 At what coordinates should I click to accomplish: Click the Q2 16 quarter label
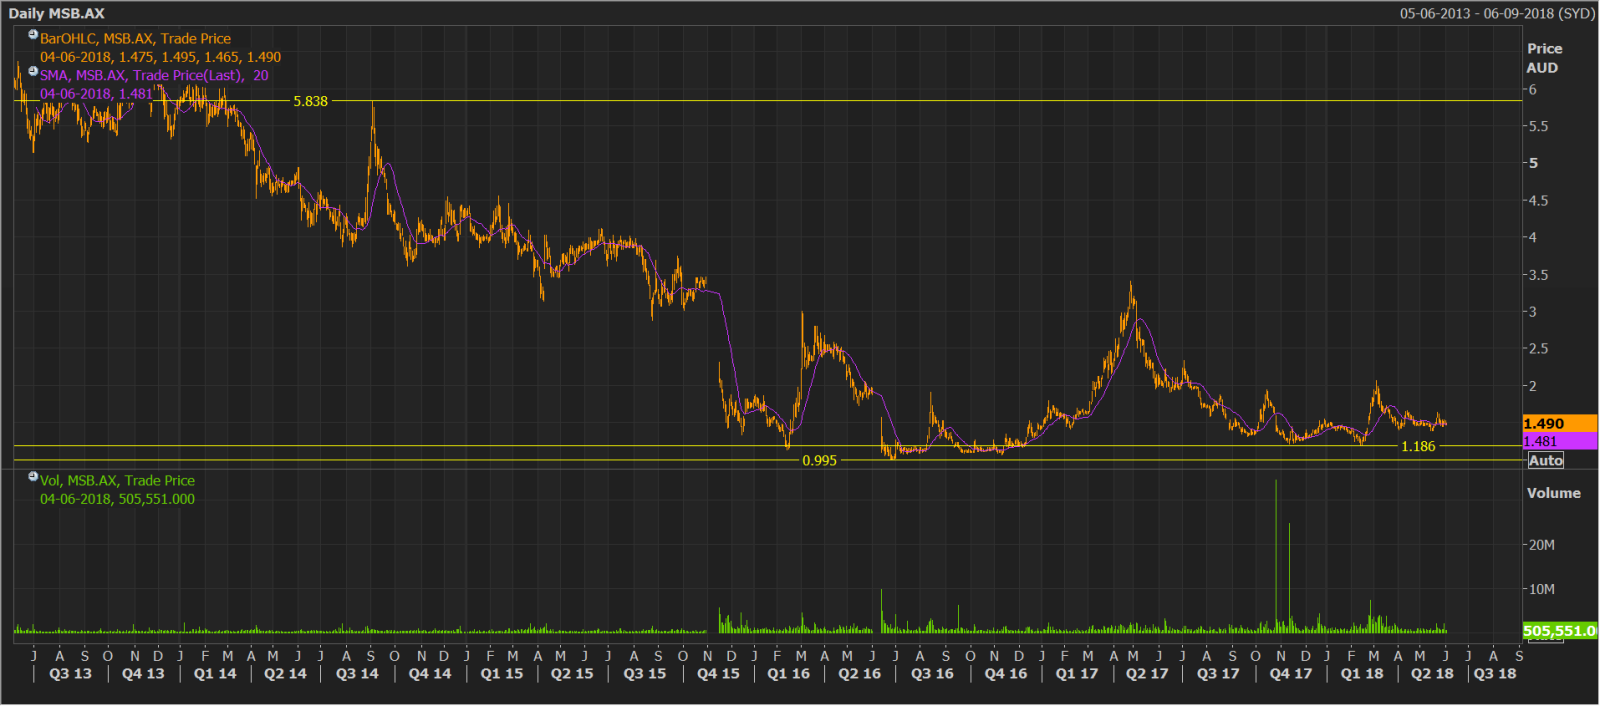[860, 674]
